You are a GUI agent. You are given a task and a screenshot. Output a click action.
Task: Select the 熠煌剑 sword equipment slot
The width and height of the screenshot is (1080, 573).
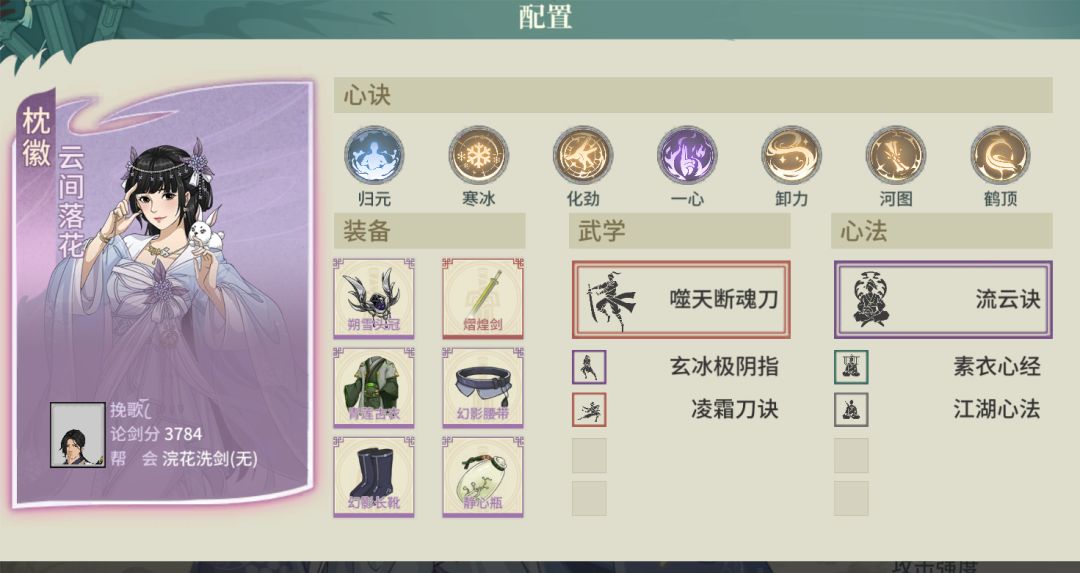click(x=483, y=298)
